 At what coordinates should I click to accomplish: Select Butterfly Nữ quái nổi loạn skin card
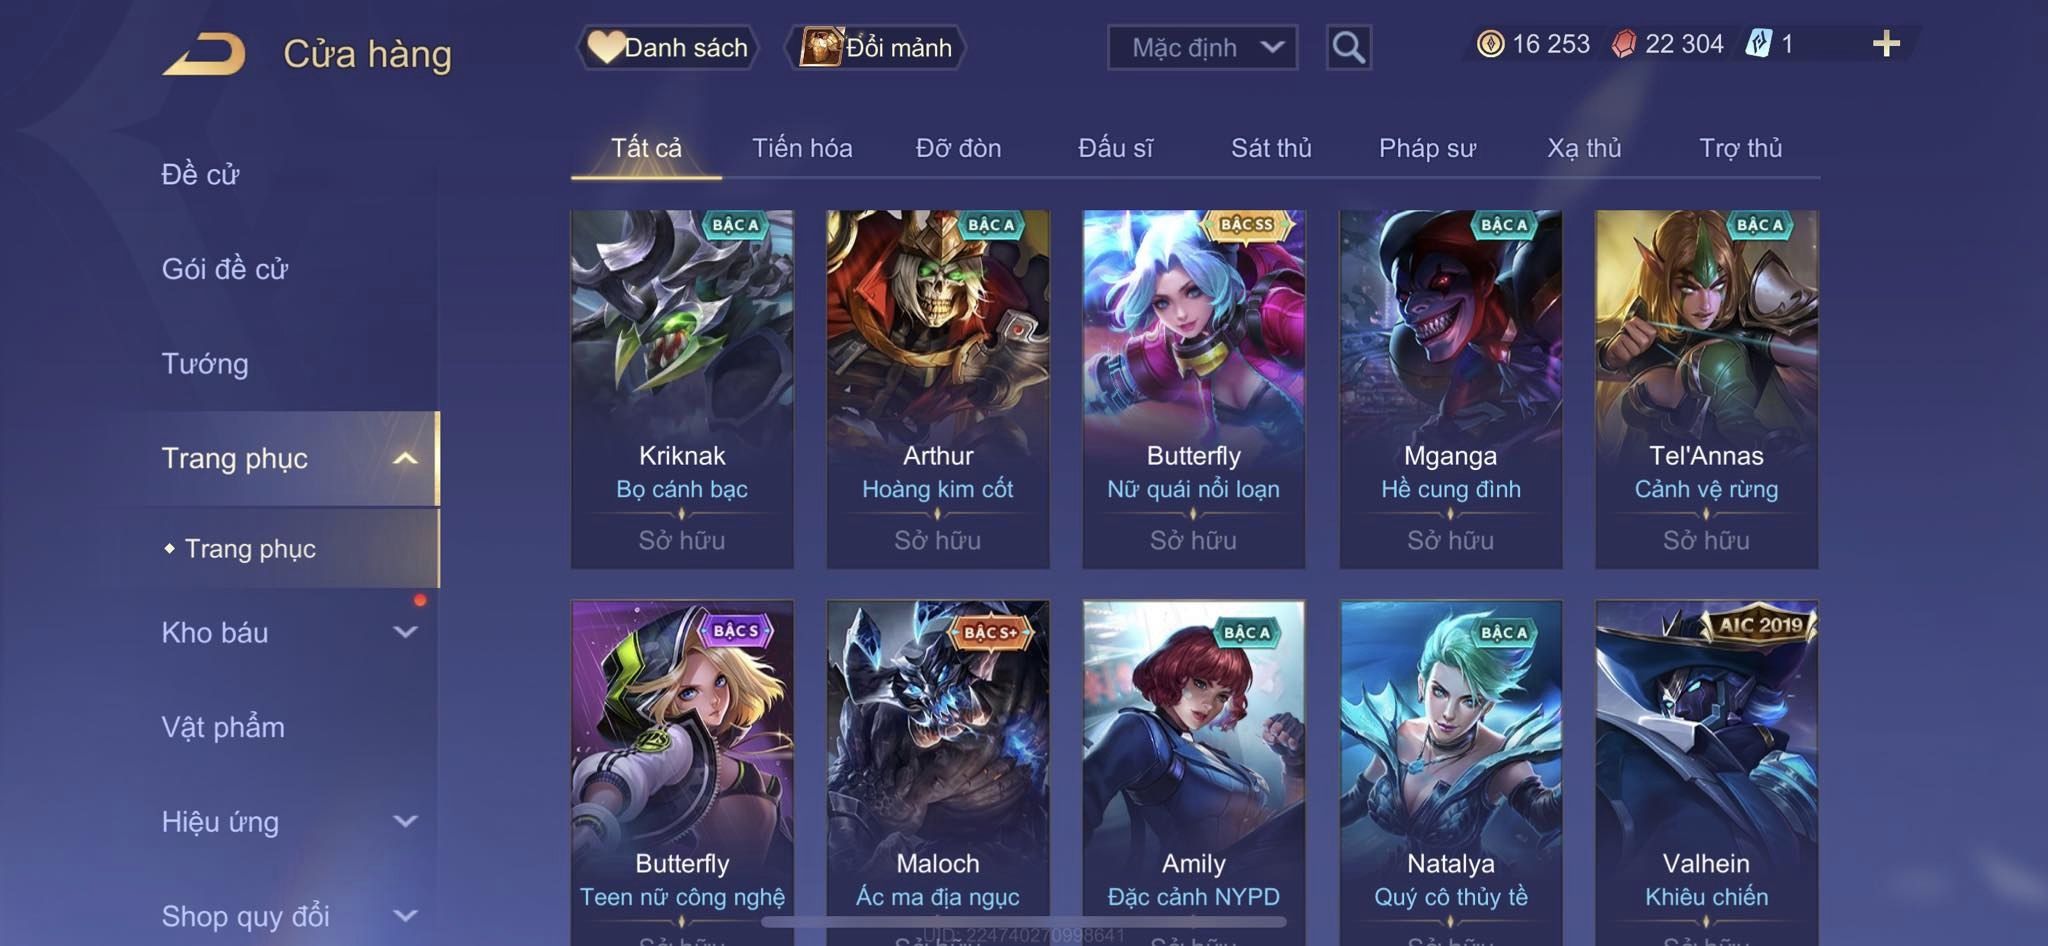point(1194,389)
